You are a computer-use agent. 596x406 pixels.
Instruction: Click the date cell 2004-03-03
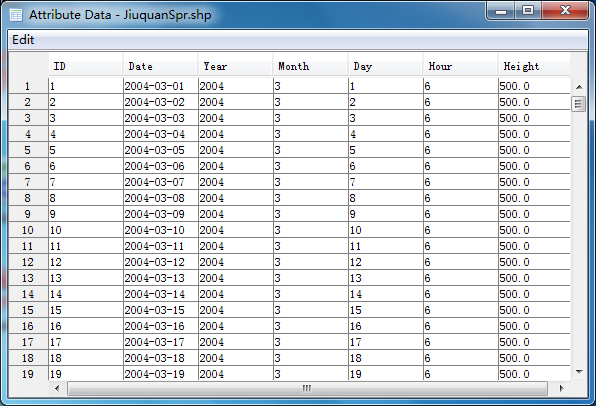coord(161,118)
